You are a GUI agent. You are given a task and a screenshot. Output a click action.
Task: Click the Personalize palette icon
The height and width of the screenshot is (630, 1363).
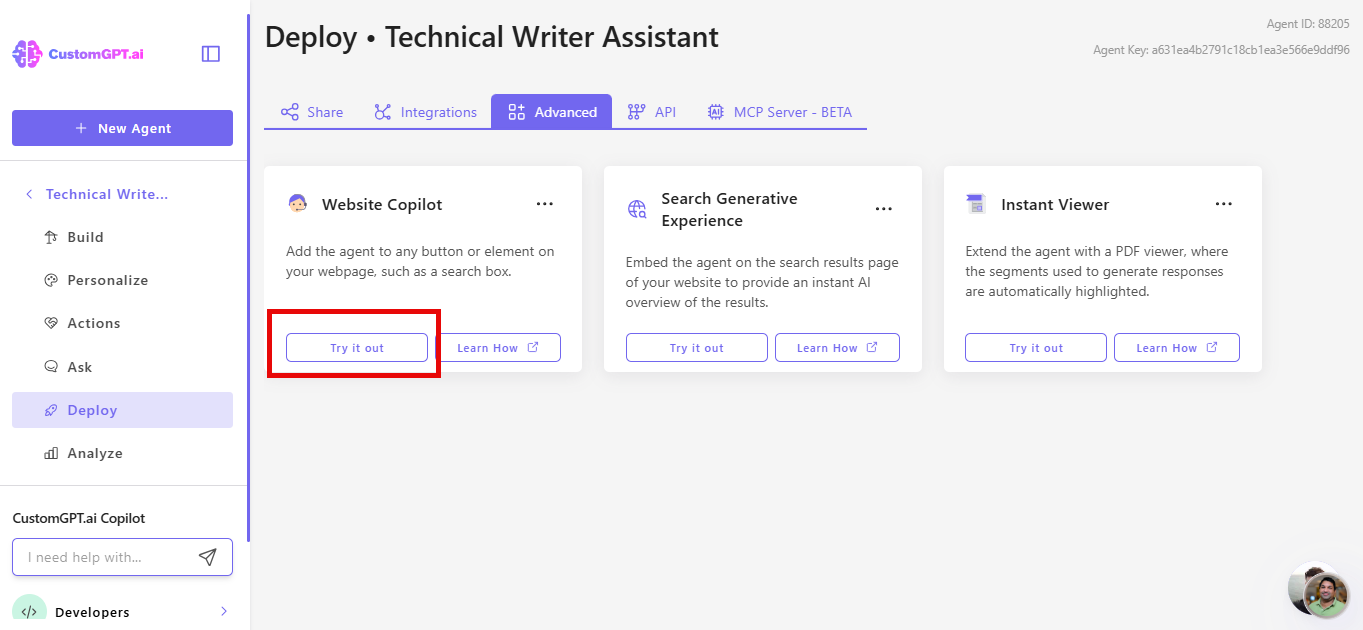(51, 280)
